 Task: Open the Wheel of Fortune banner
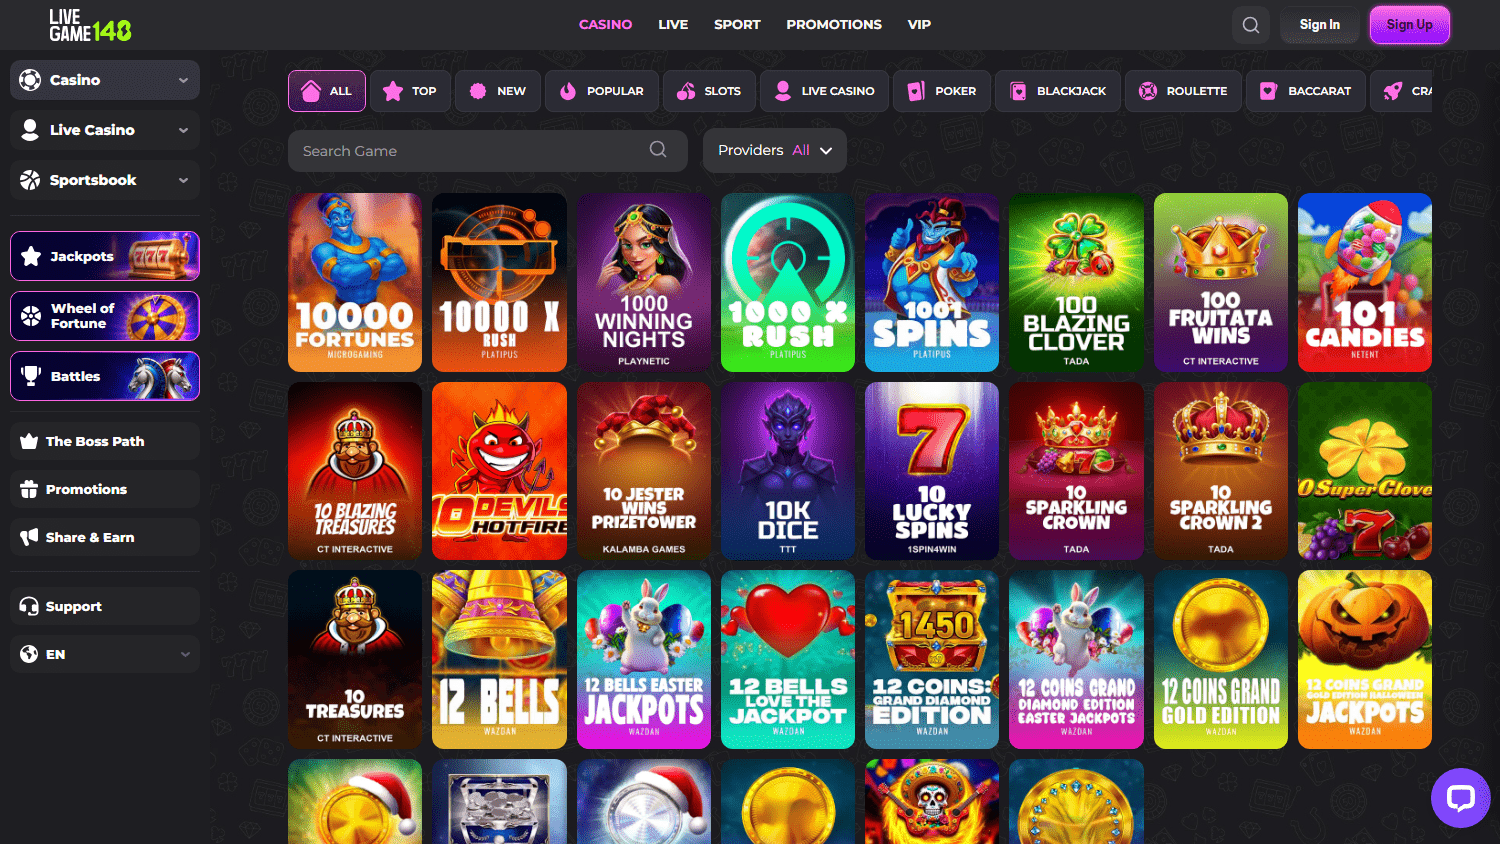[x=105, y=316]
